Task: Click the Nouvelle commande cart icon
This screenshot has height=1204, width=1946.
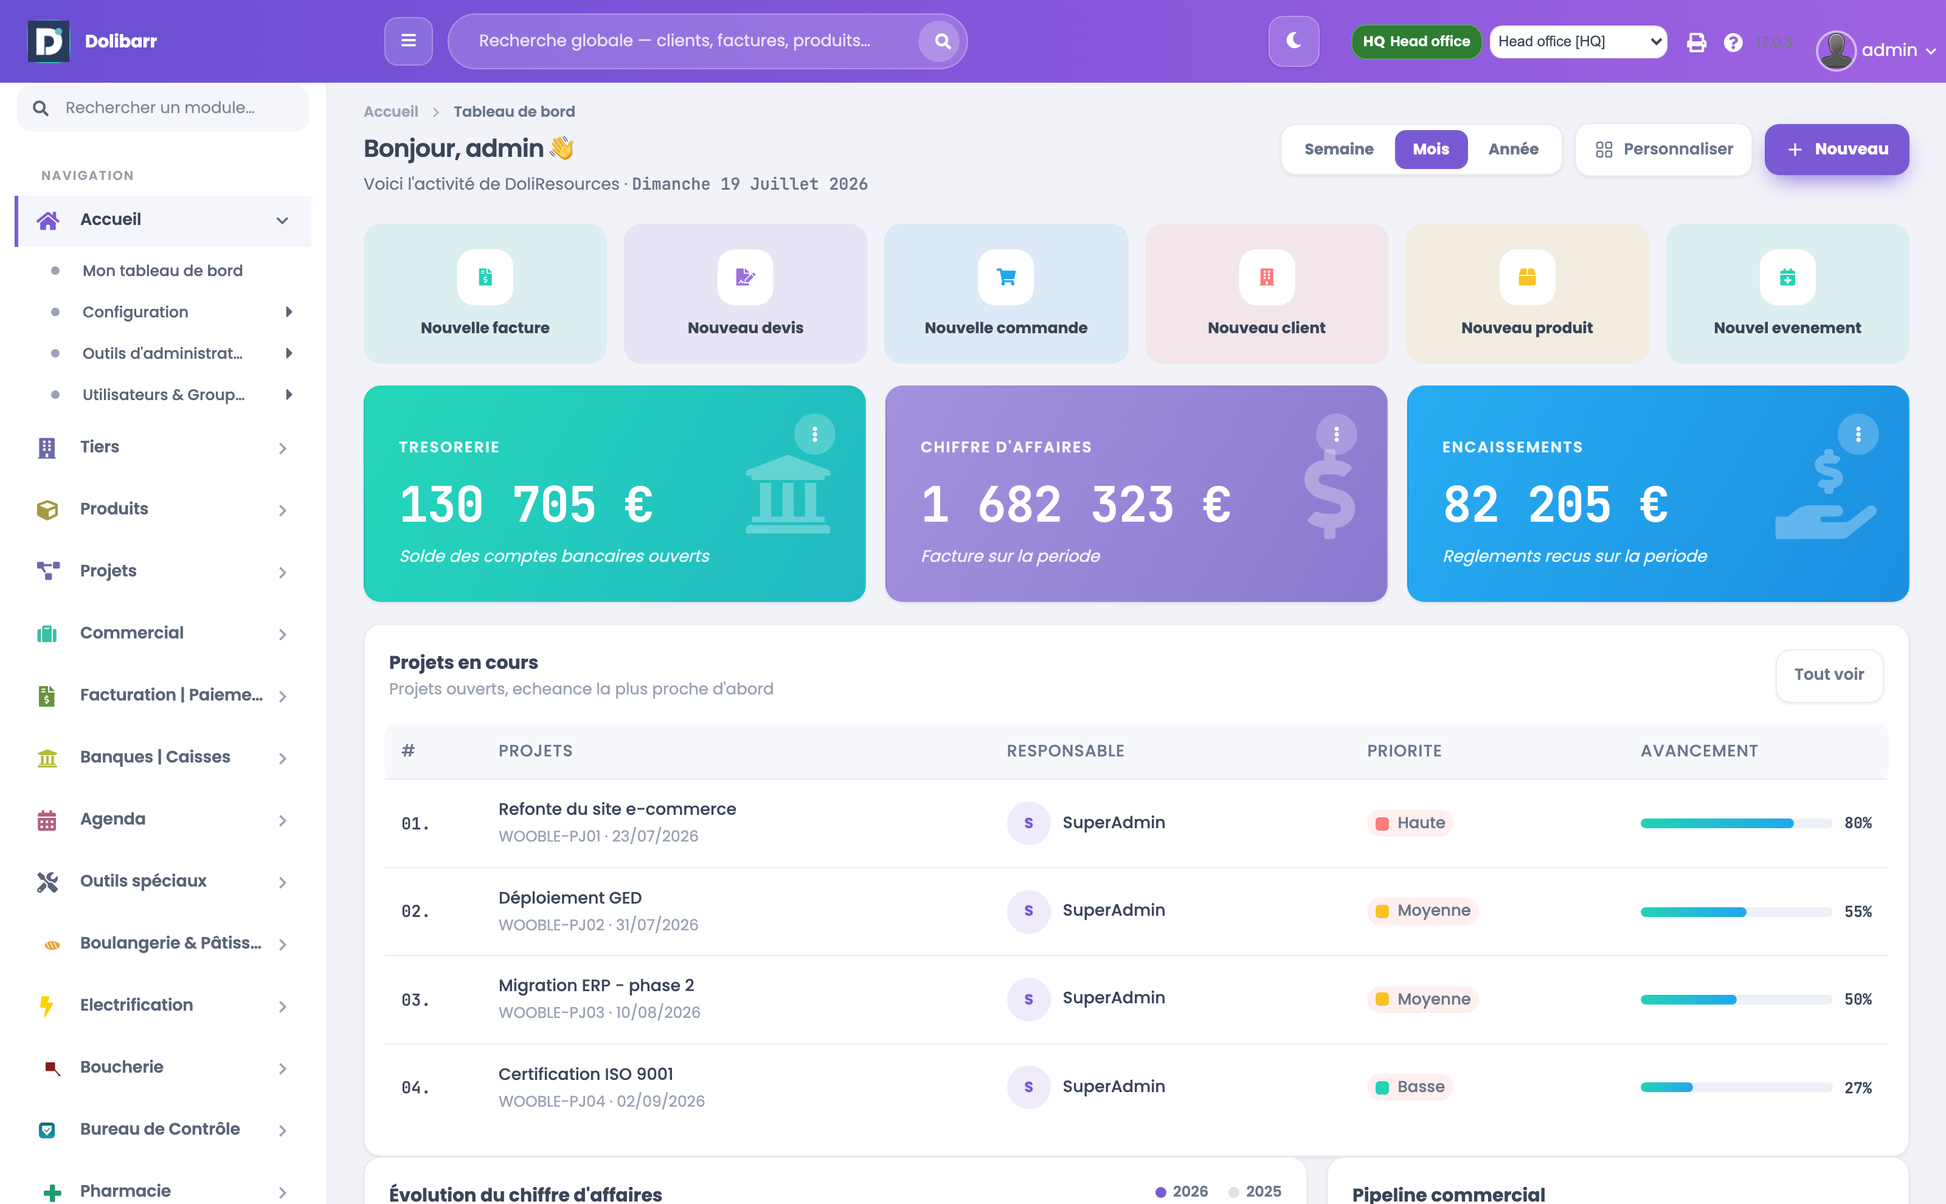Action: click(1005, 277)
